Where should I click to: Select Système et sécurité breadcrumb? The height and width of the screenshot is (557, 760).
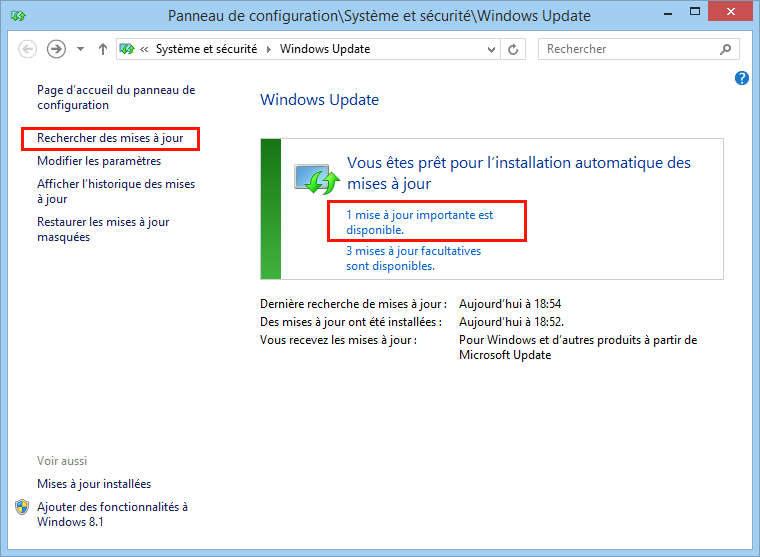206,49
